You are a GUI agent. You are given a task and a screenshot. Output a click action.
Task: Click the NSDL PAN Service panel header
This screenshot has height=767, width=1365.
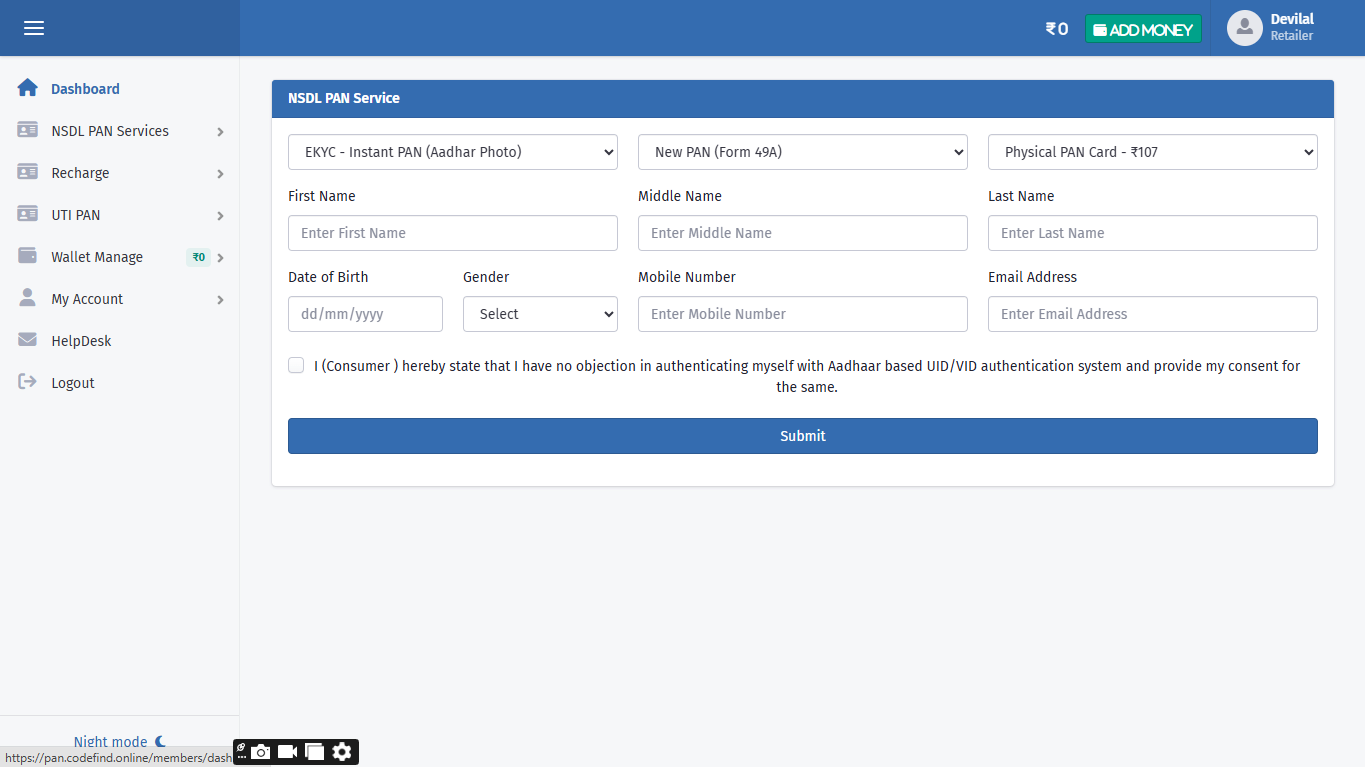(803, 99)
